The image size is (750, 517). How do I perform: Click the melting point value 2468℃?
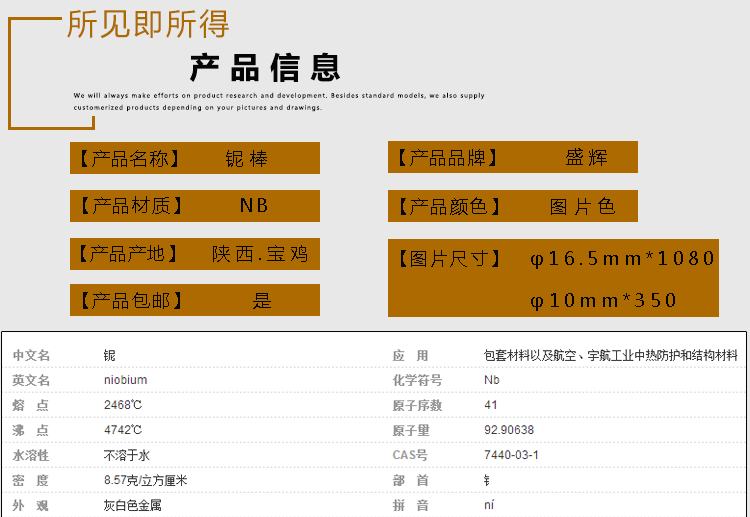pos(123,405)
